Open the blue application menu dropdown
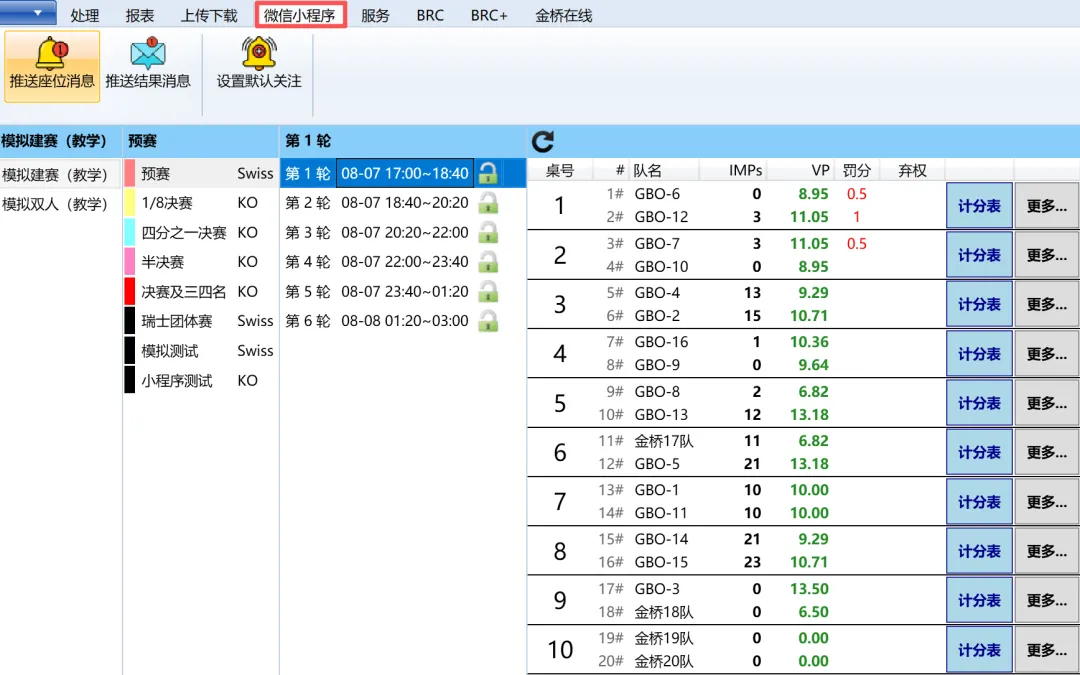The height and width of the screenshot is (675, 1080). pyautogui.click(x=28, y=12)
